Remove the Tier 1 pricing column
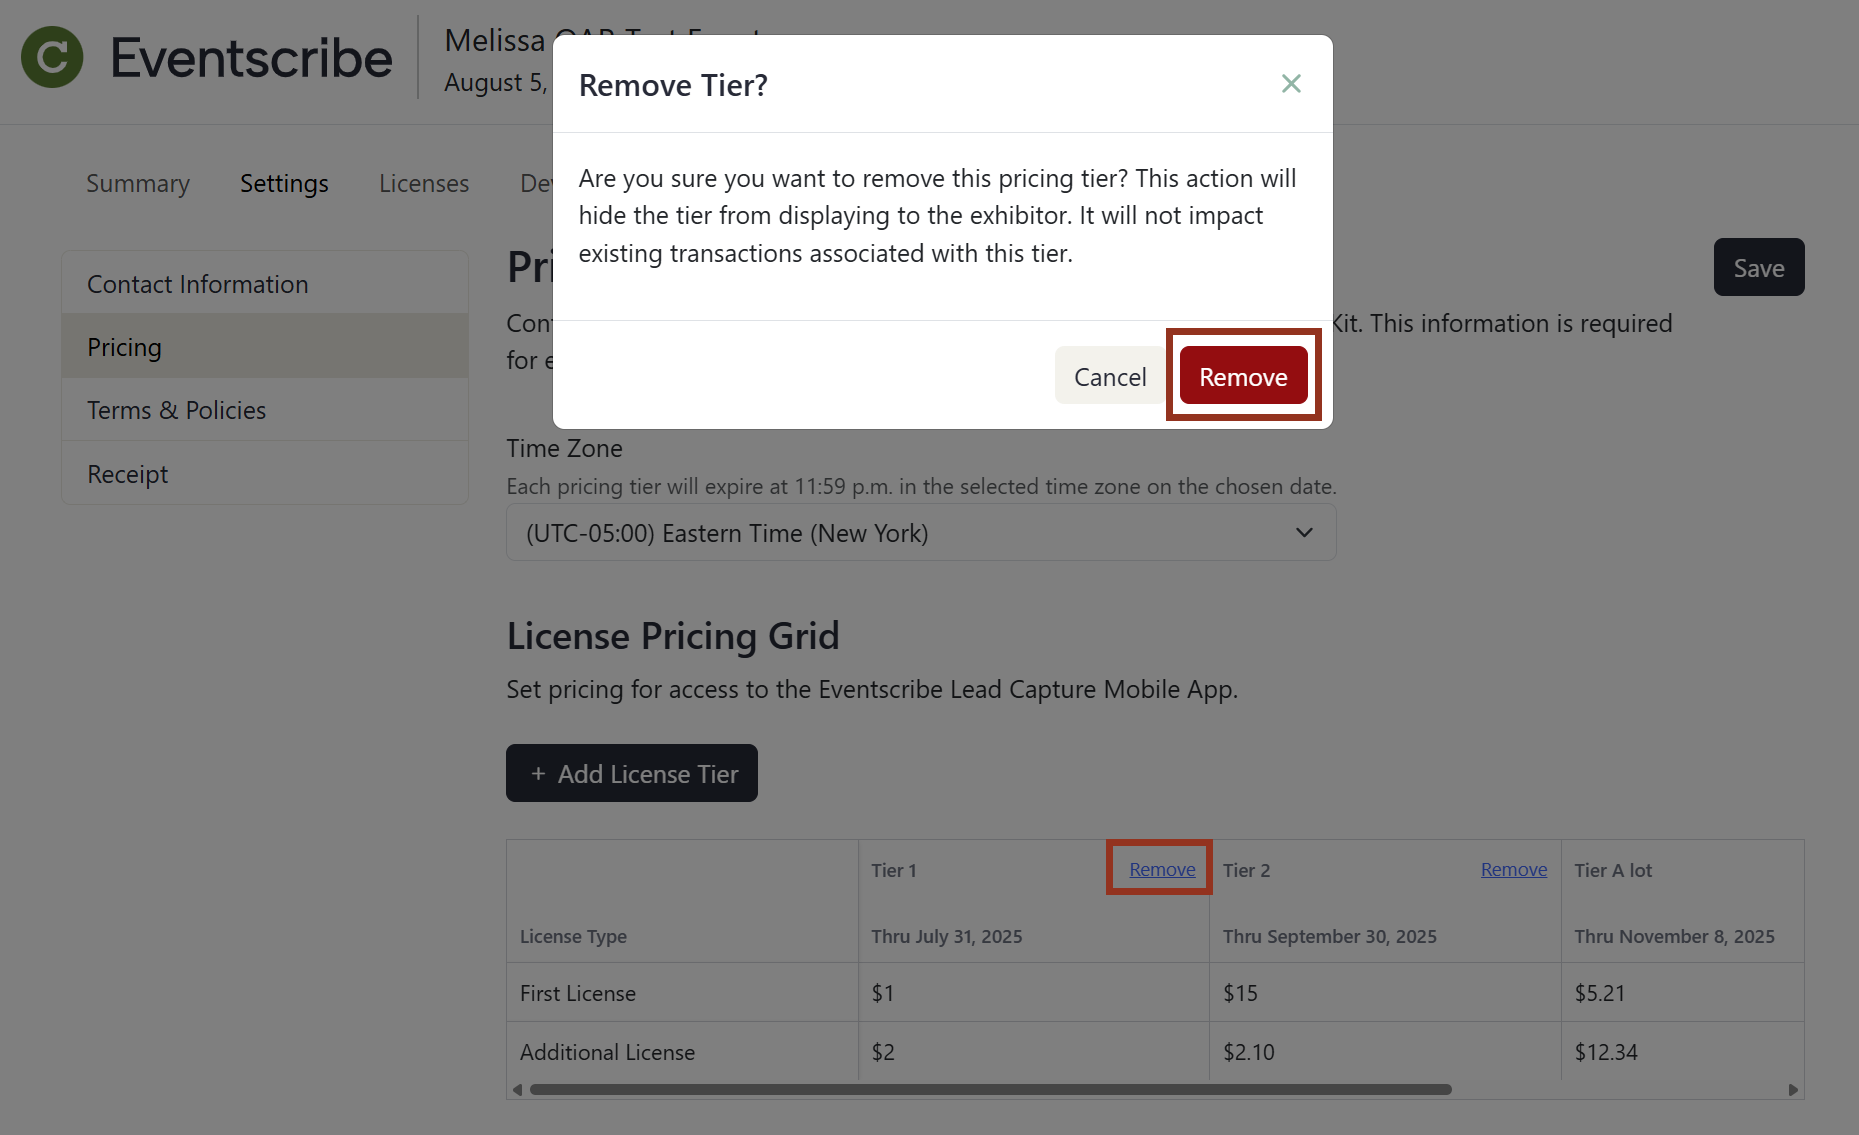This screenshot has width=1859, height=1135. [x=1162, y=869]
